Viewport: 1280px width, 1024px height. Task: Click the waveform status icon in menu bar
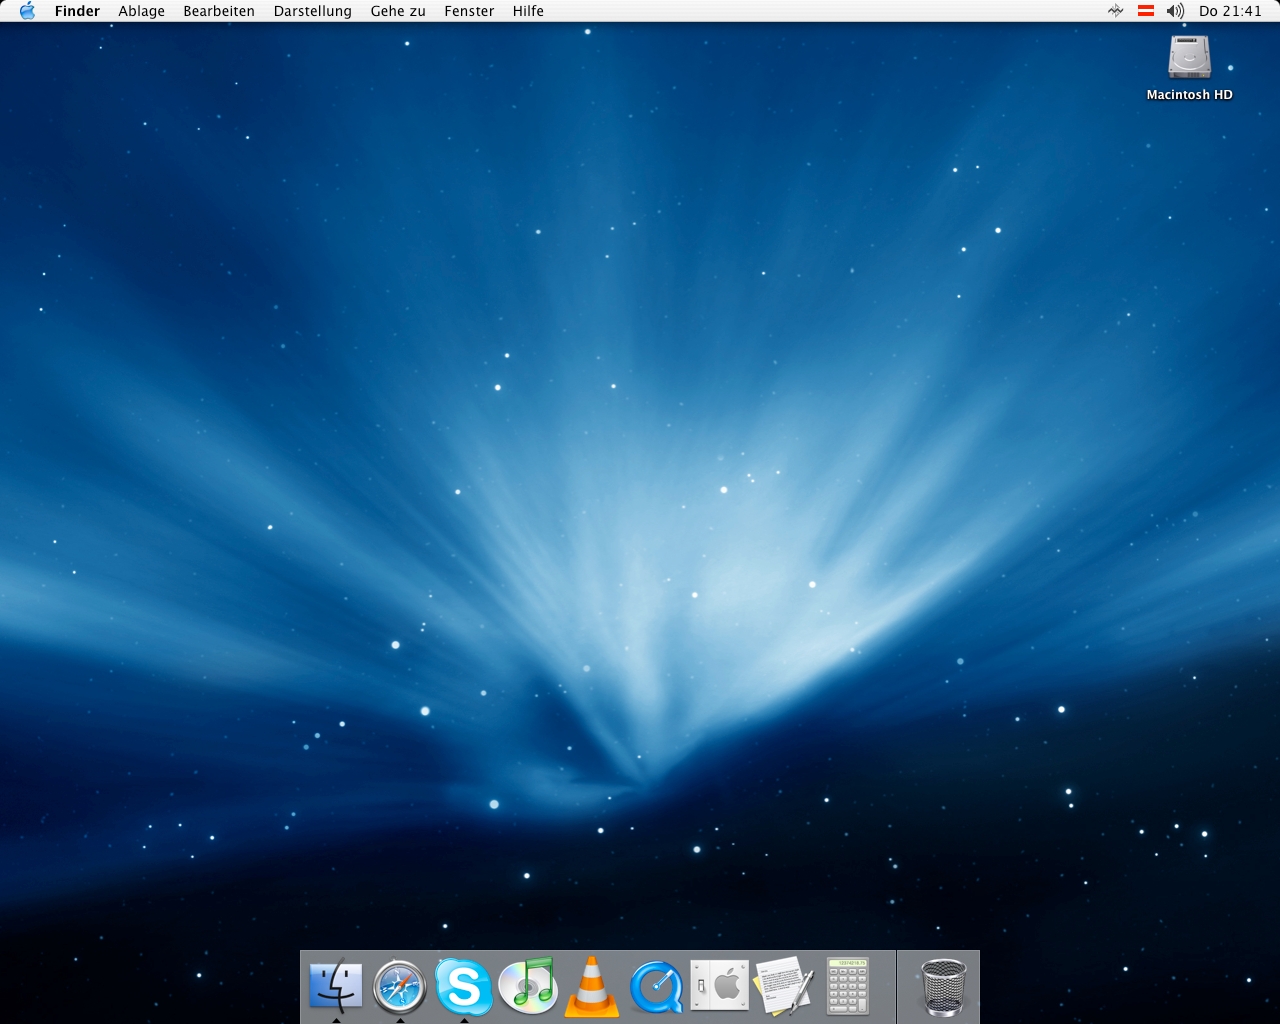[x=1116, y=11]
